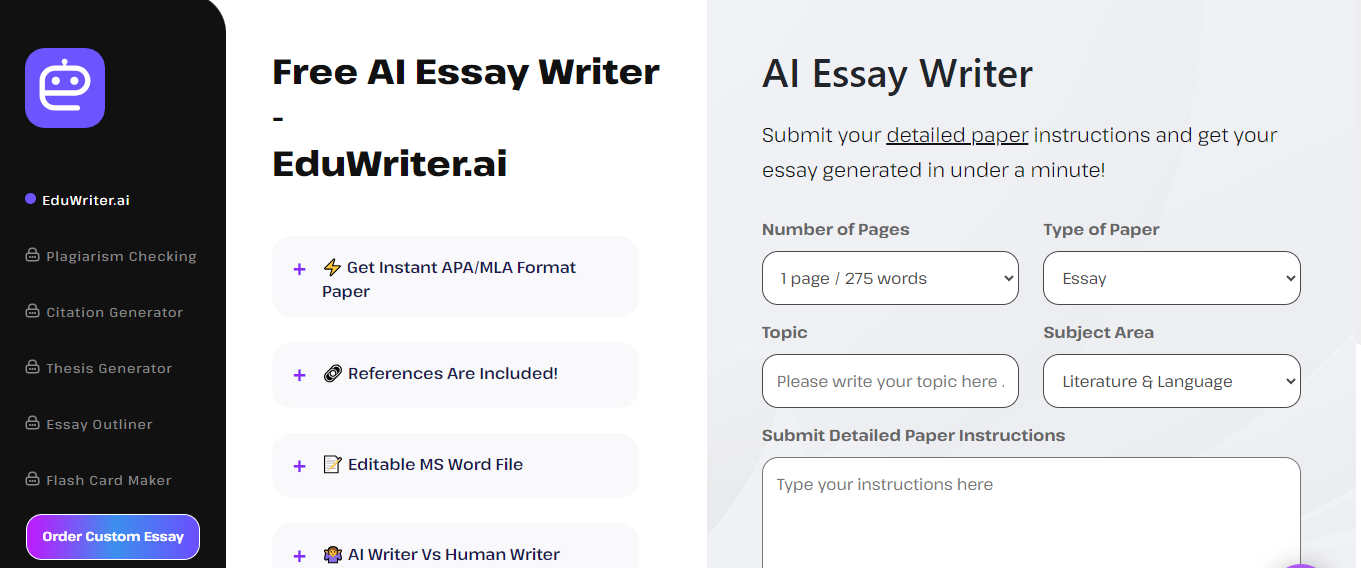Expand the Editable MS Word File item
The image size is (1361, 568).
tap(455, 465)
